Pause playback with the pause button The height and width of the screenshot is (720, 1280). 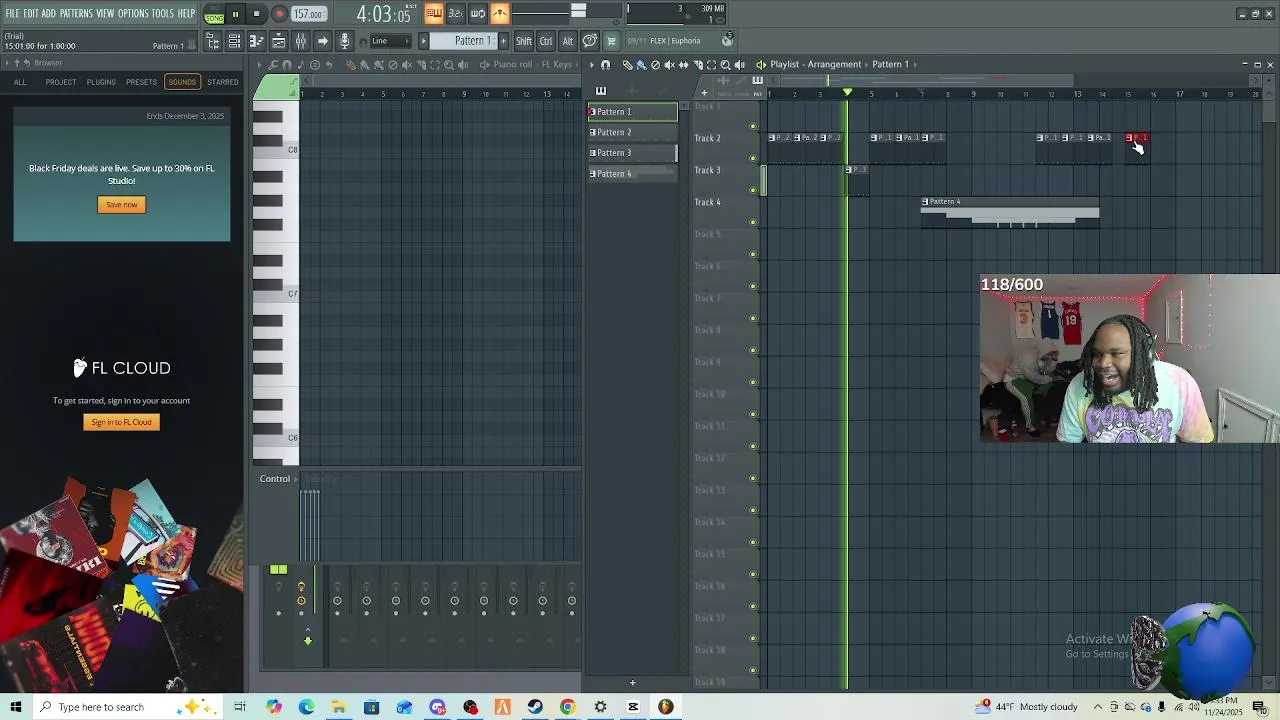click(x=235, y=14)
